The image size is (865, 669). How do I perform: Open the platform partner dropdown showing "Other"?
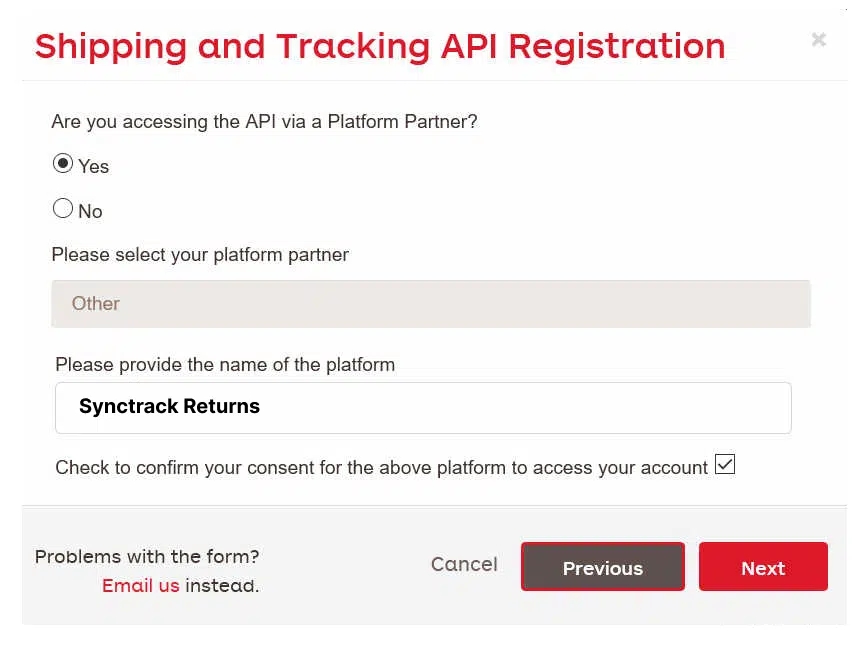tap(431, 304)
